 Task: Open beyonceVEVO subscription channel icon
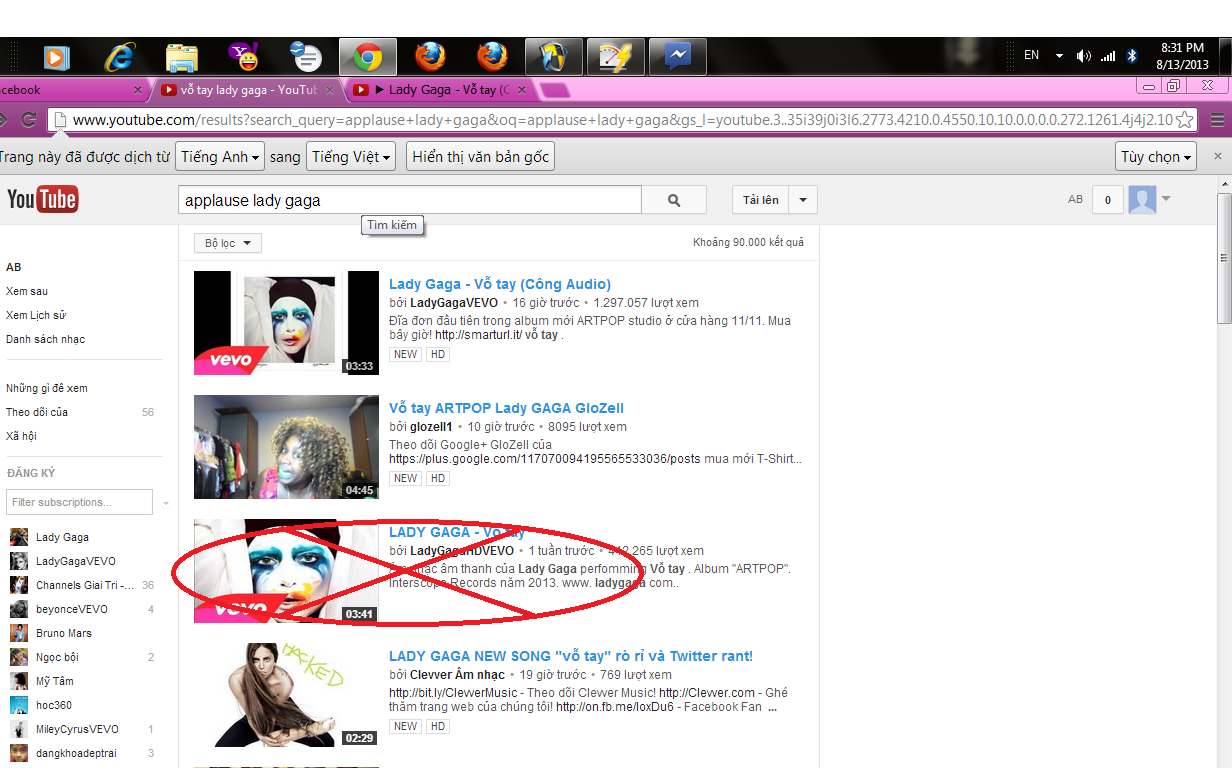point(19,609)
